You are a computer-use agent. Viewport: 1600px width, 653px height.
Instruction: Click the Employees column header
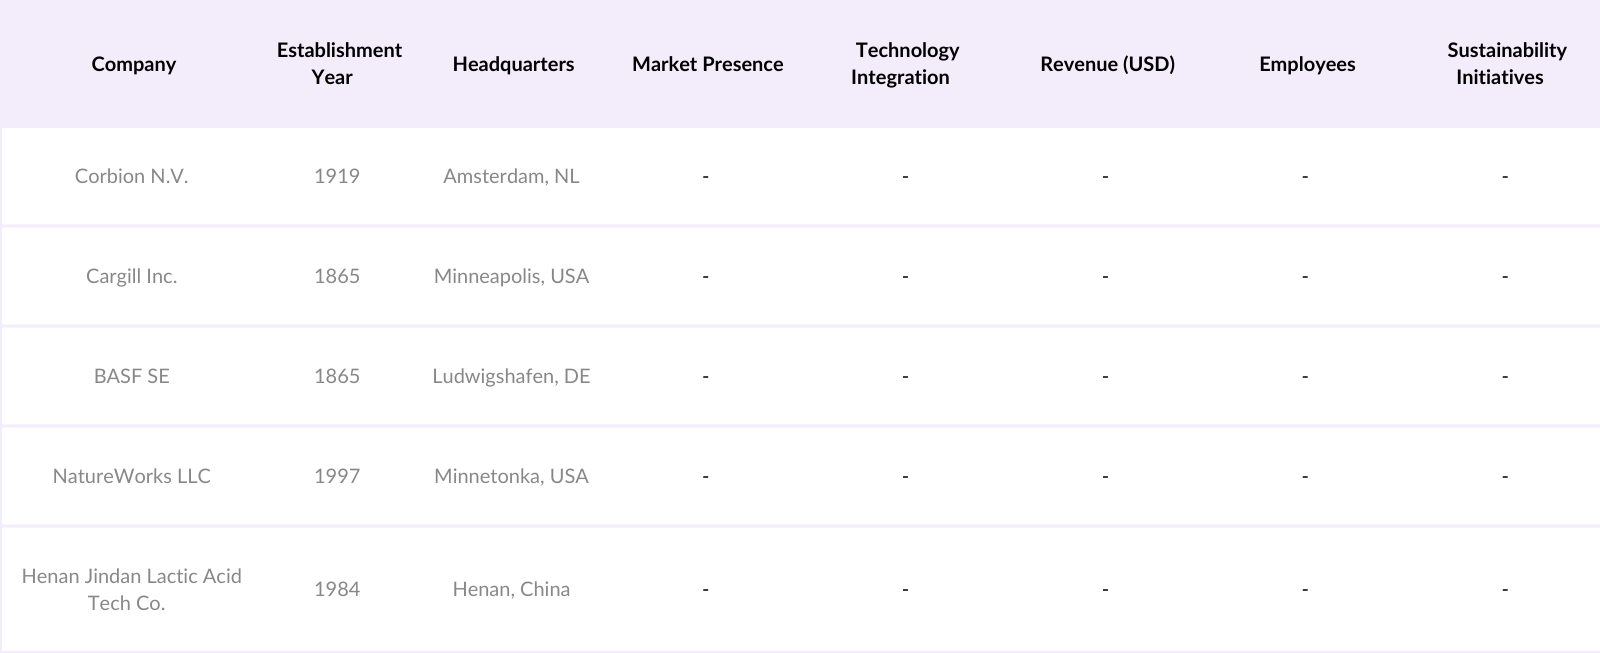tap(1307, 64)
